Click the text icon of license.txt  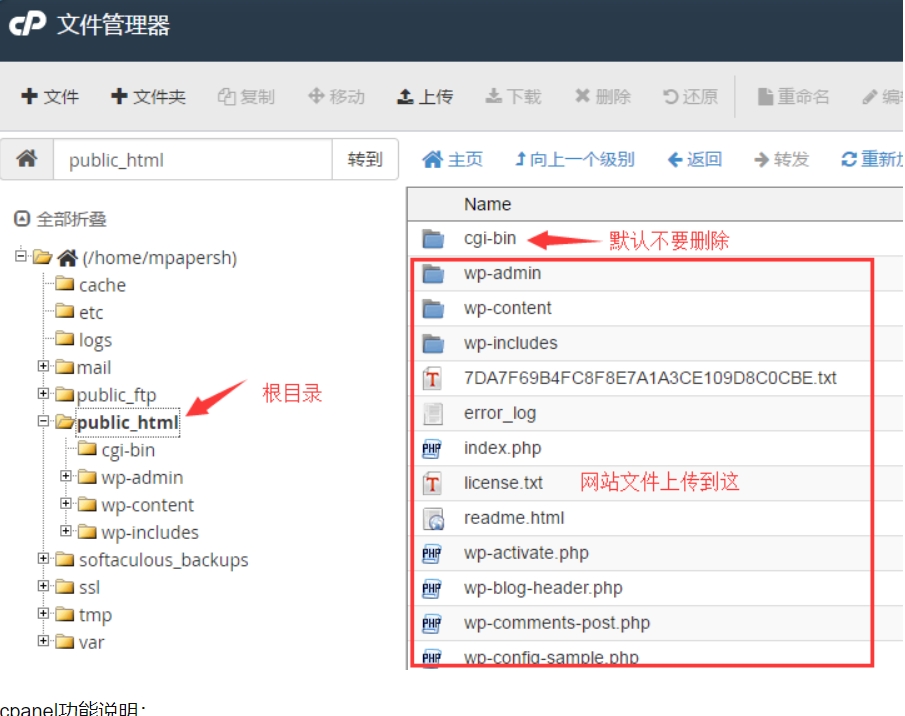432,483
